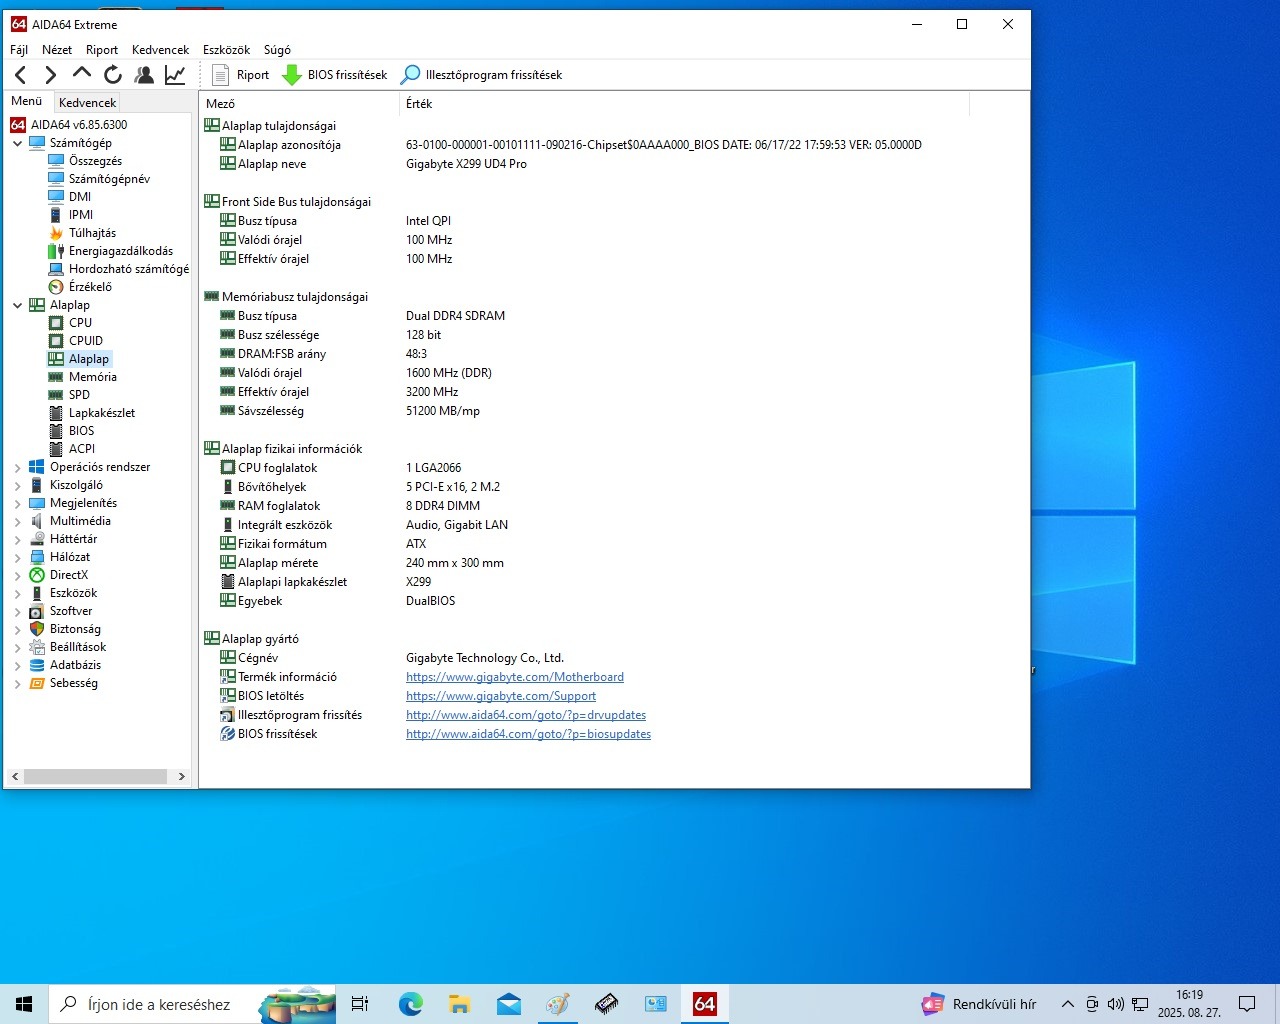The image size is (1280, 1024).
Task: Open the aida64 biosupdates link
Action: tap(528, 734)
